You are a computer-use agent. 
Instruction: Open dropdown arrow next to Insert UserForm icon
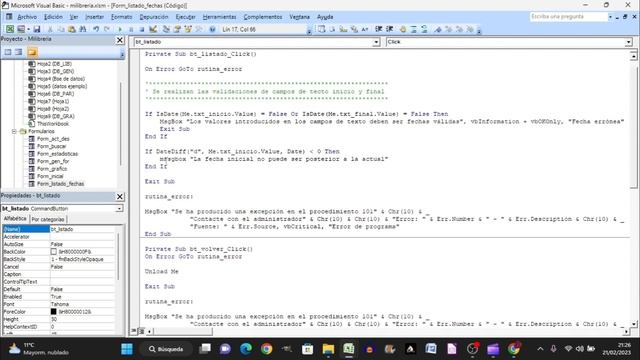click(x=28, y=29)
